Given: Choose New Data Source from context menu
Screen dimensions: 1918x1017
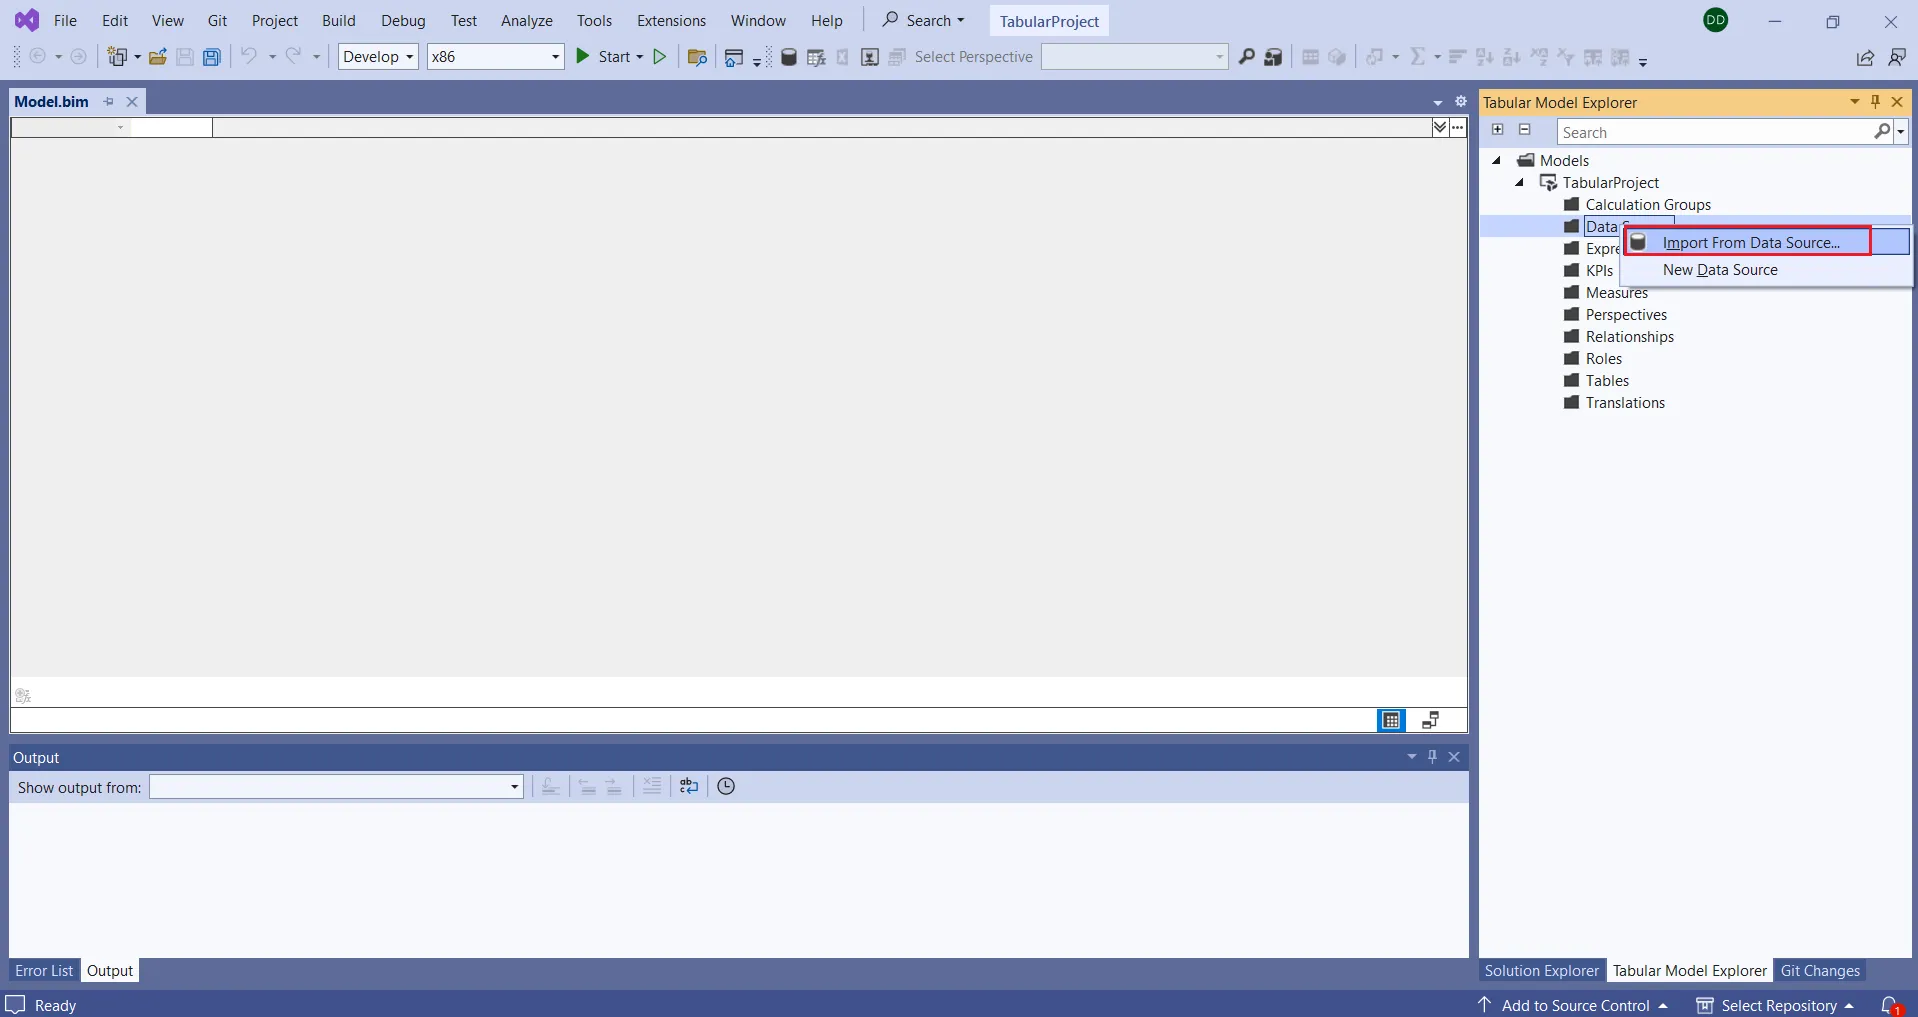Looking at the screenshot, I should [x=1720, y=270].
